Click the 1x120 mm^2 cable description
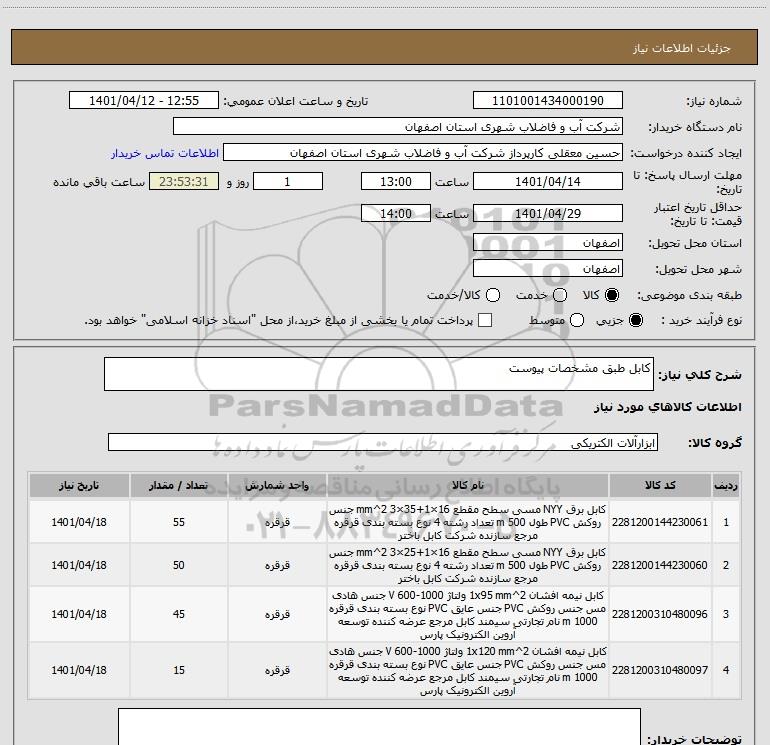This screenshot has width=770, height=745. pyautogui.click(x=468, y=670)
